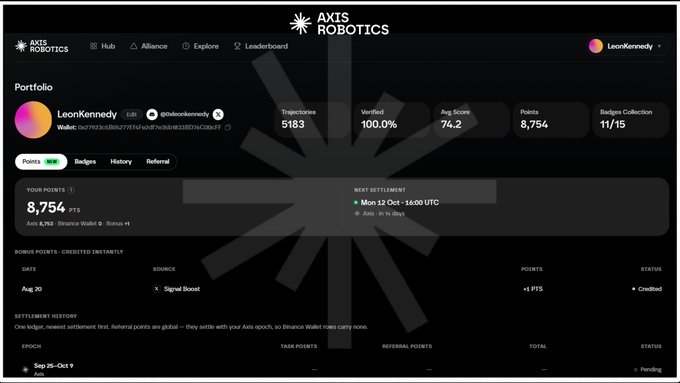Open the Explore page
The width and height of the screenshot is (680, 383).
point(200,46)
